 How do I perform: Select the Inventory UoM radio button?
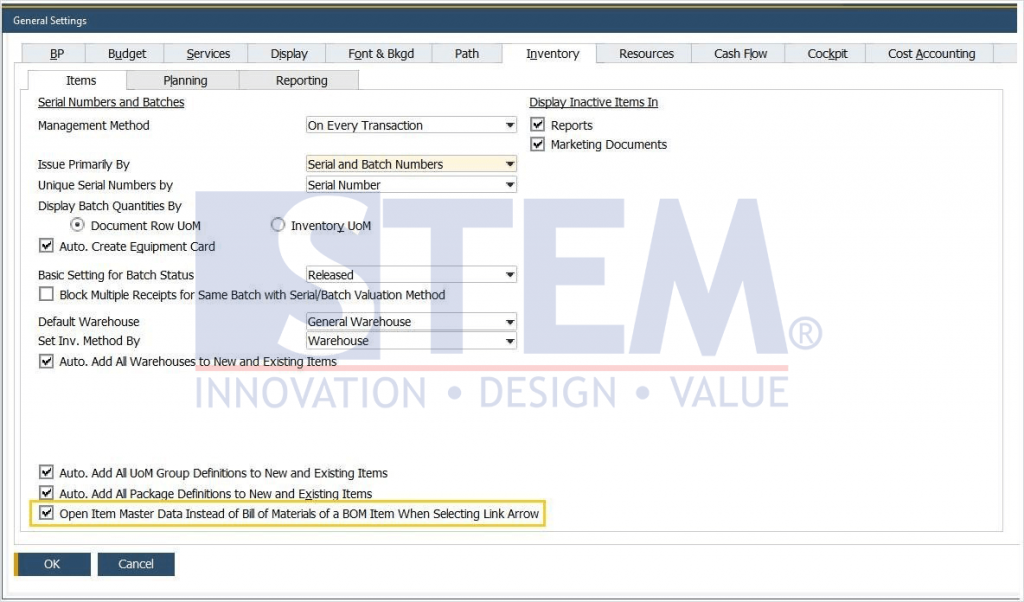[277, 225]
